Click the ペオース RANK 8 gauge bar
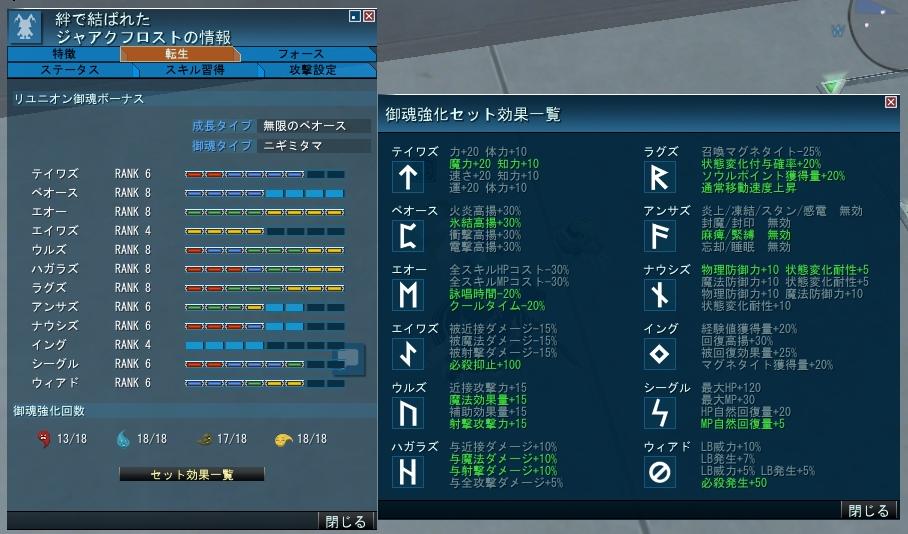908x534 pixels. pyautogui.click(x=265, y=193)
